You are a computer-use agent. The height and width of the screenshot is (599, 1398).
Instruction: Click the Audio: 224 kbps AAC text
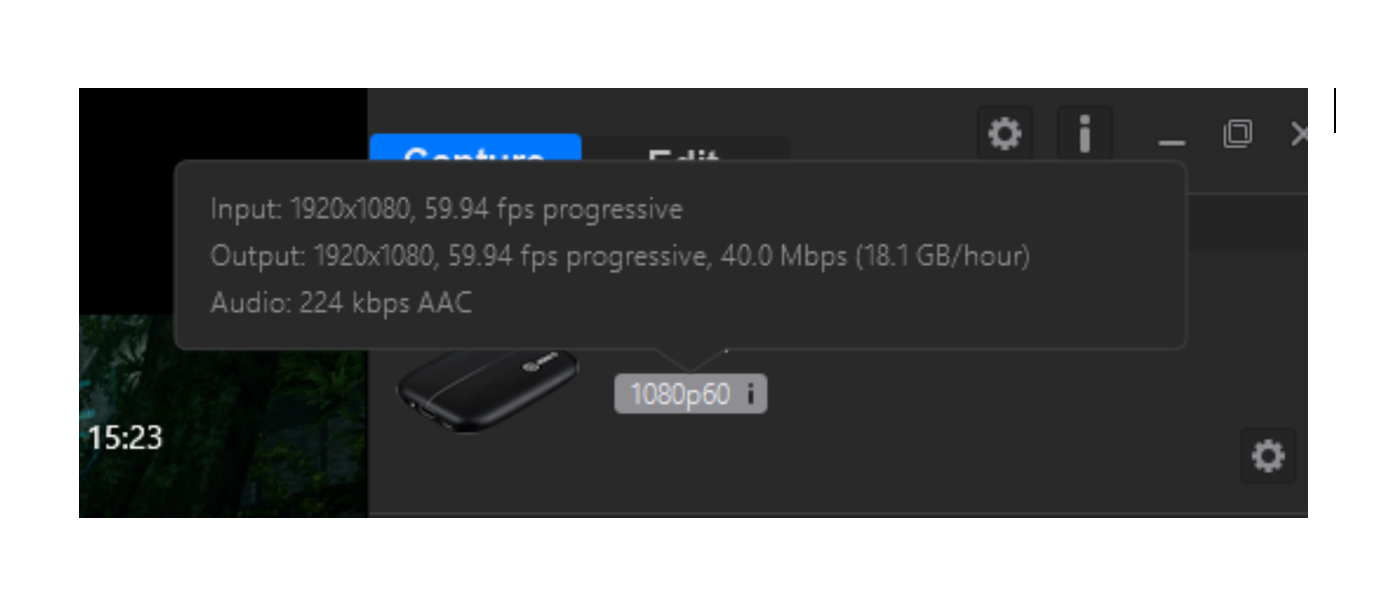pos(341,302)
